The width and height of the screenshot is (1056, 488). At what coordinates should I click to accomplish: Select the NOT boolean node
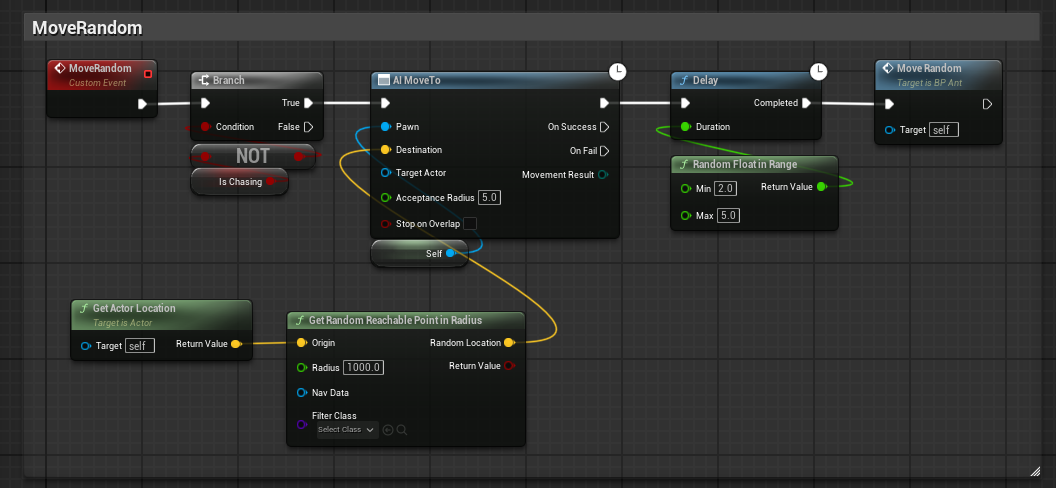tap(253, 156)
